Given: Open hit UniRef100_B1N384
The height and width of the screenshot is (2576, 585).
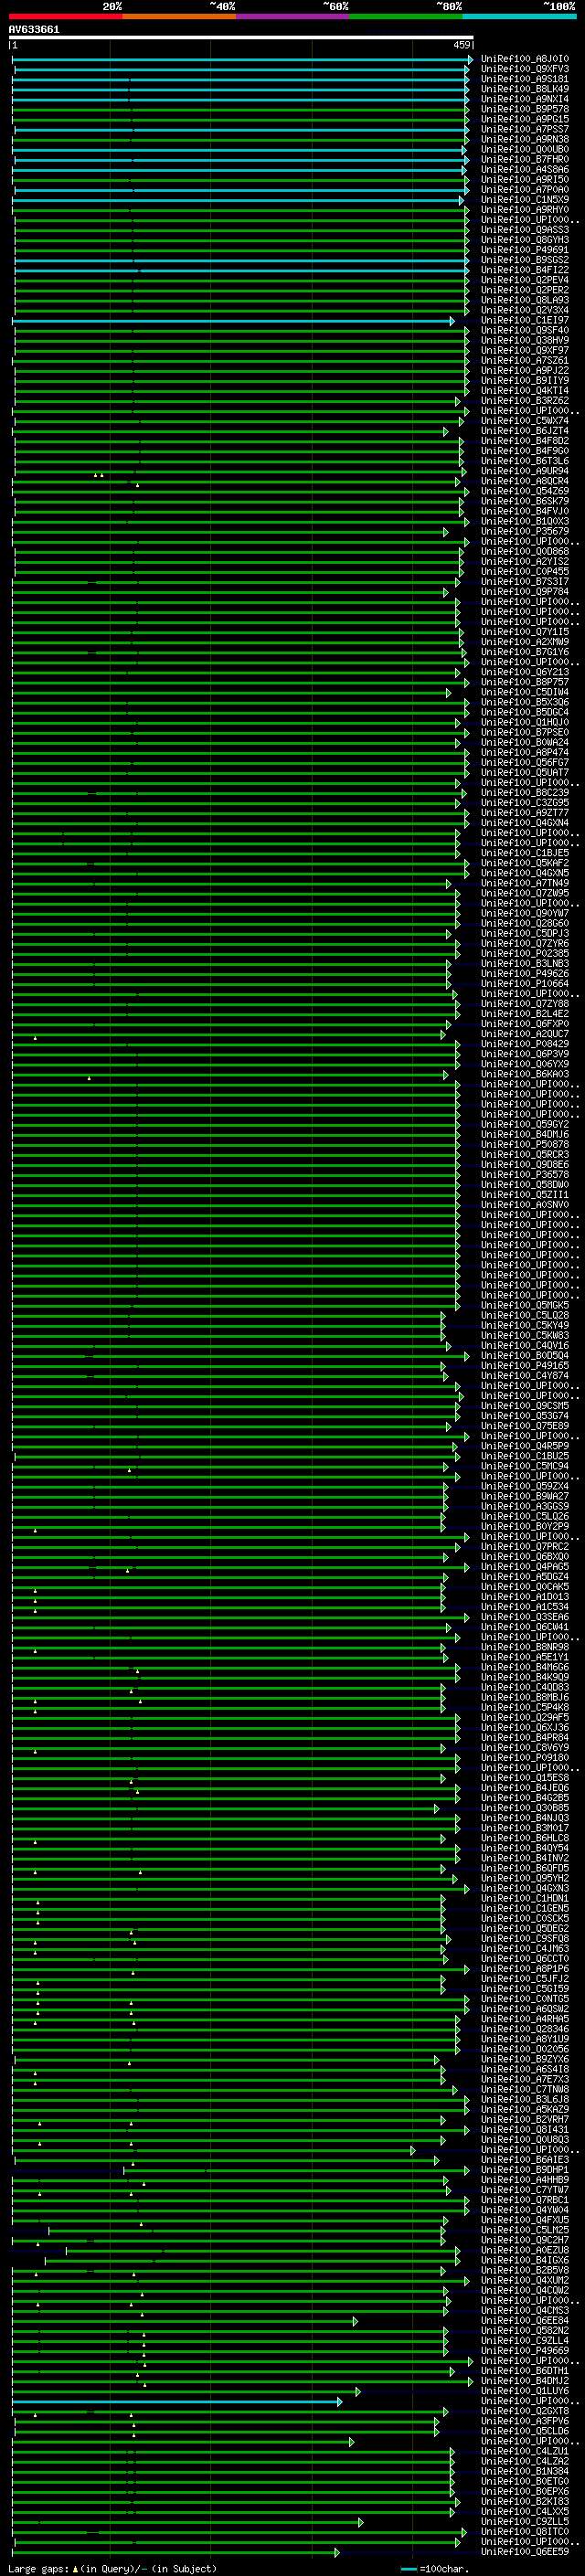Looking at the screenshot, I should coord(525,2471).
